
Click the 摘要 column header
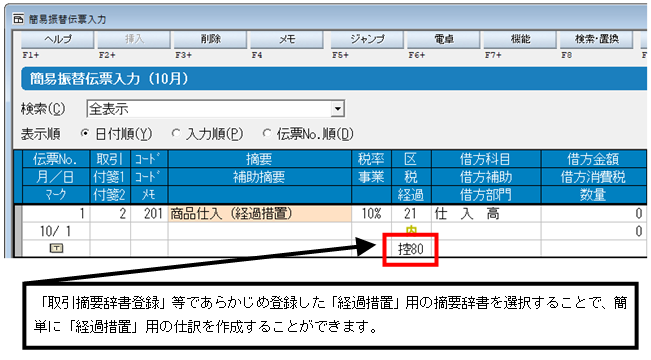pos(259,159)
